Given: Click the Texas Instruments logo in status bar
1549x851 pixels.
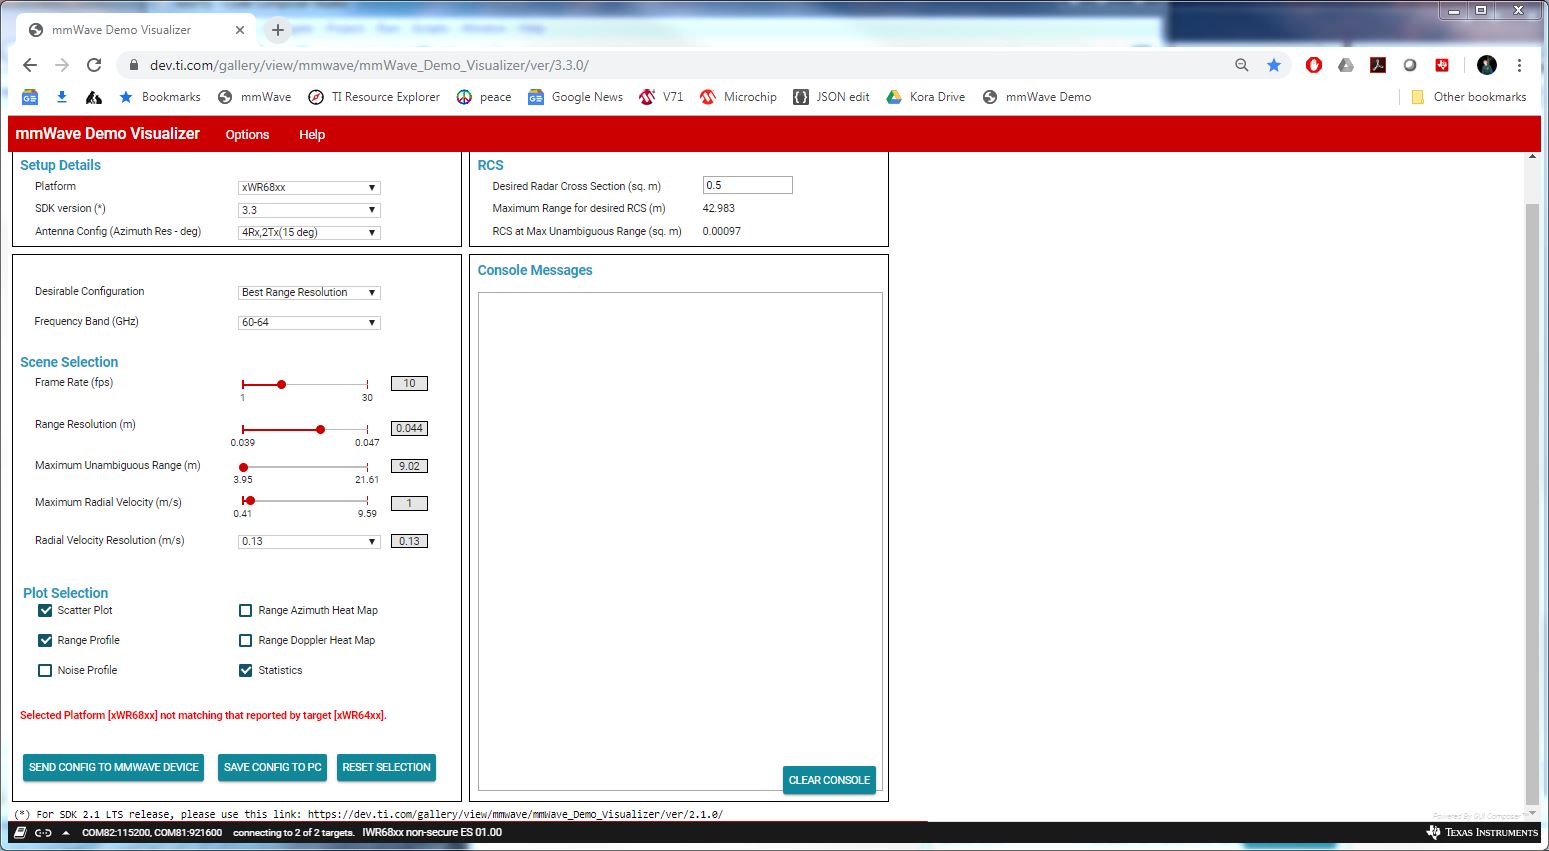Looking at the screenshot, I should tap(1482, 832).
